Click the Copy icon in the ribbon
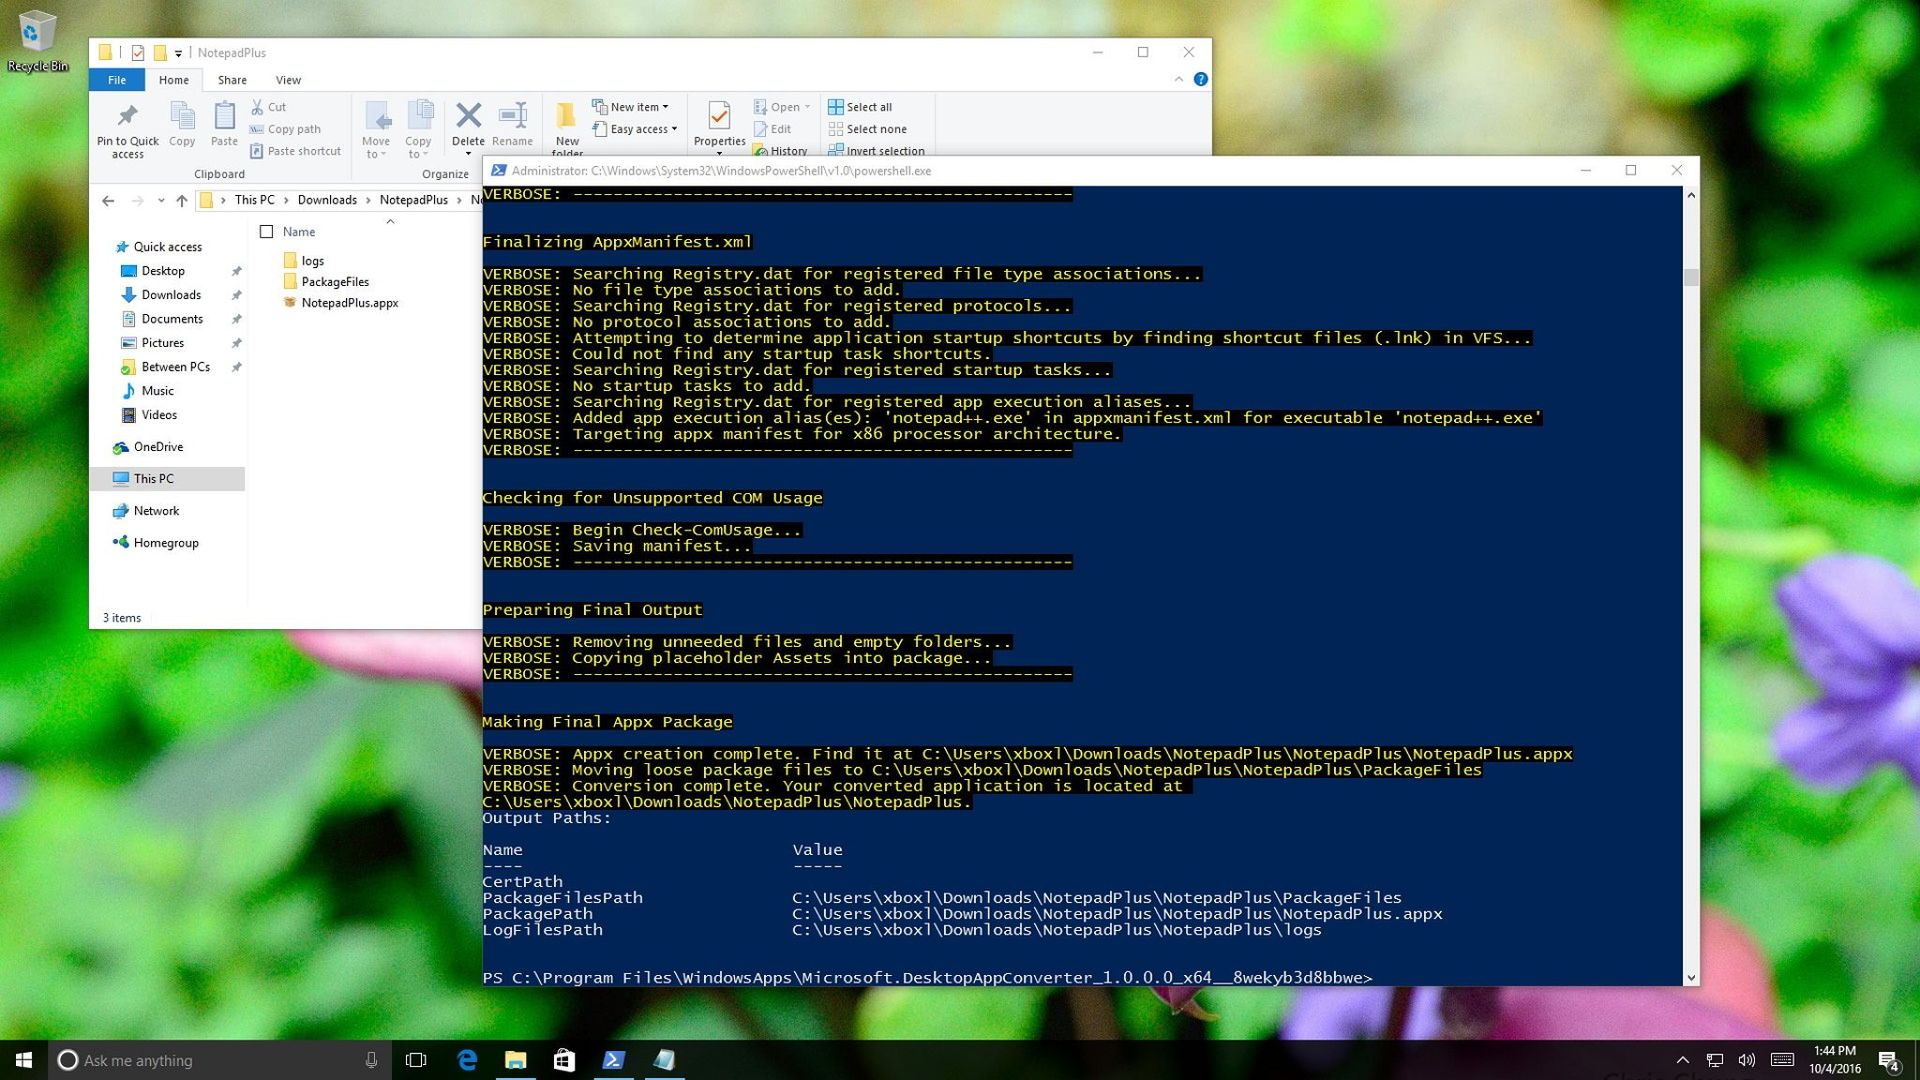 click(181, 120)
